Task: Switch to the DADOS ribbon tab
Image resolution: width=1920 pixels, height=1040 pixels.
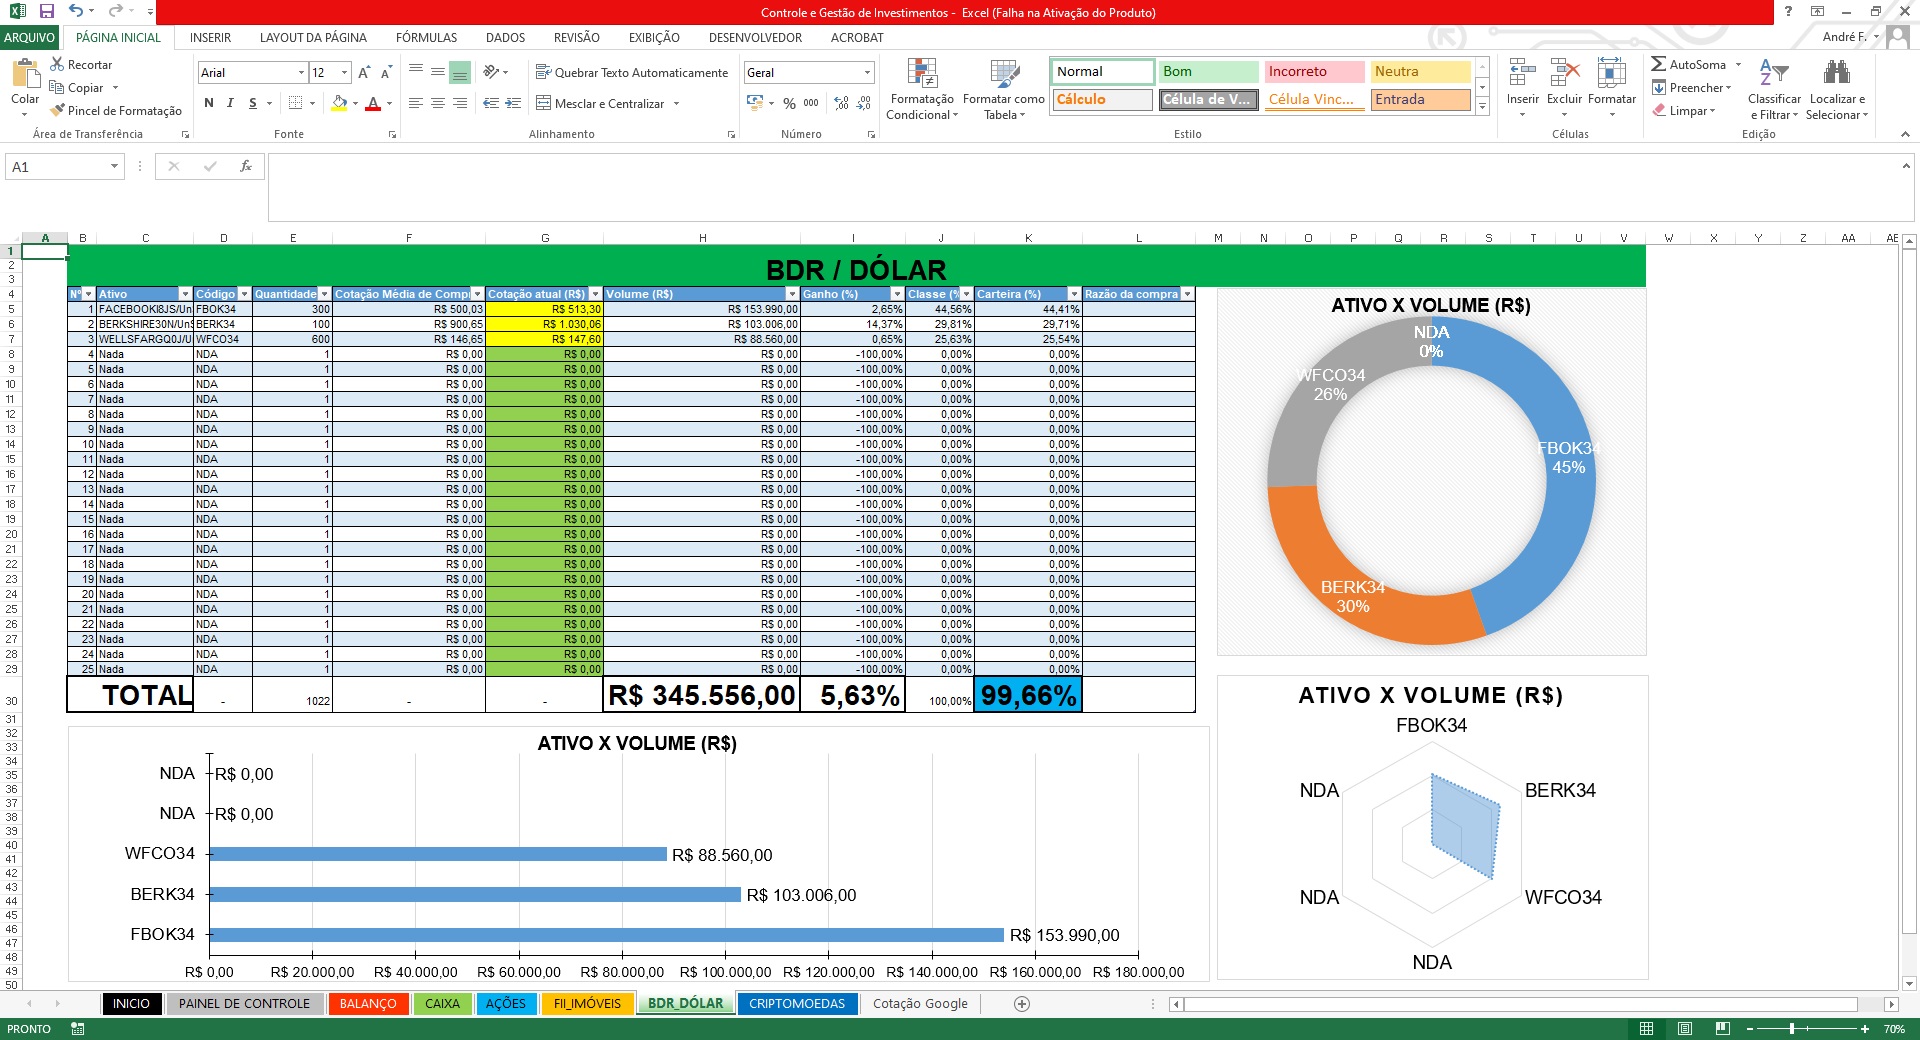Action: [x=505, y=37]
